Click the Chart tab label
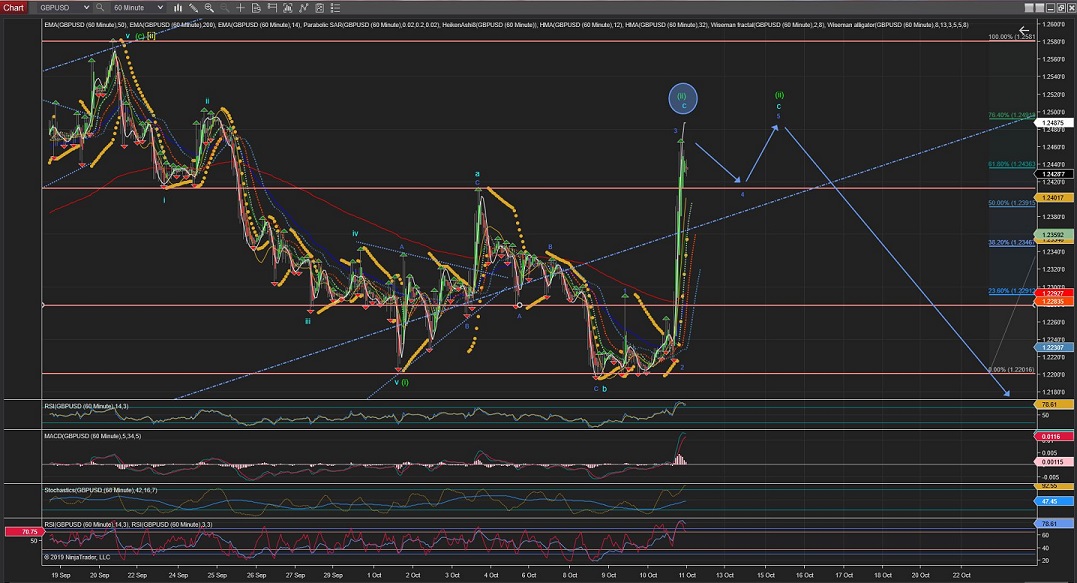Image resolution: width=1077 pixels, height=583 pixels. pos(14,6)
